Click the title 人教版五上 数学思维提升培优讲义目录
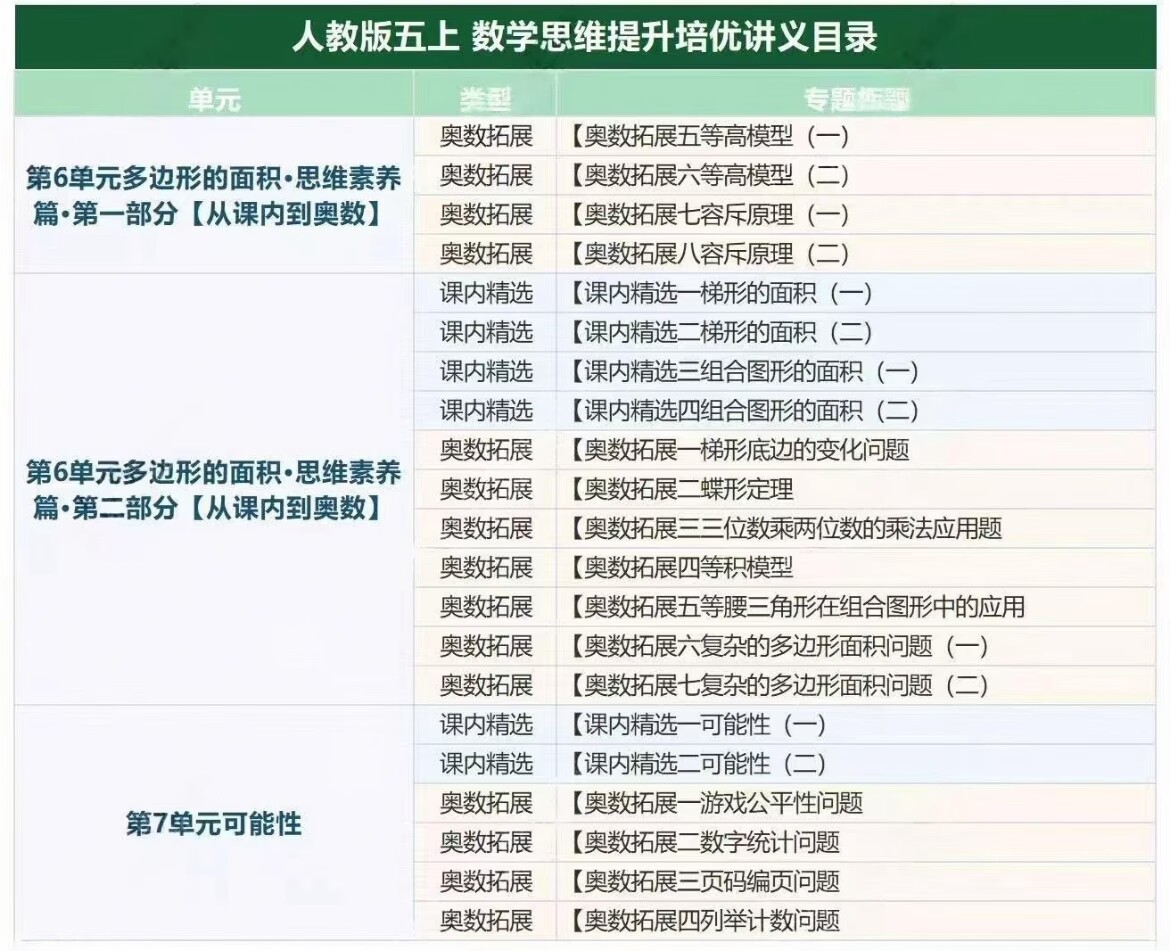This screenshot has height=951, width=1170. pyautogui.click(x=584, y=37)
